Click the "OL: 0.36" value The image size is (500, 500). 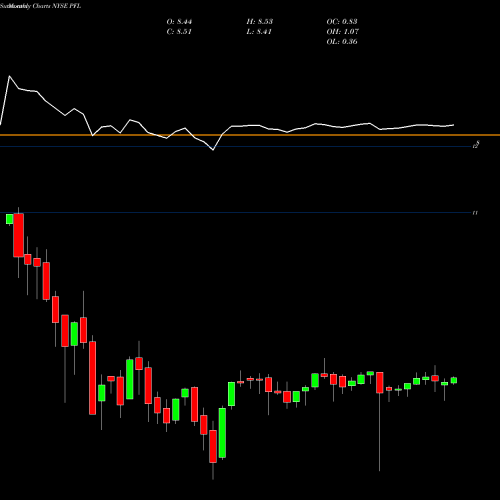[x=342, y=42]
